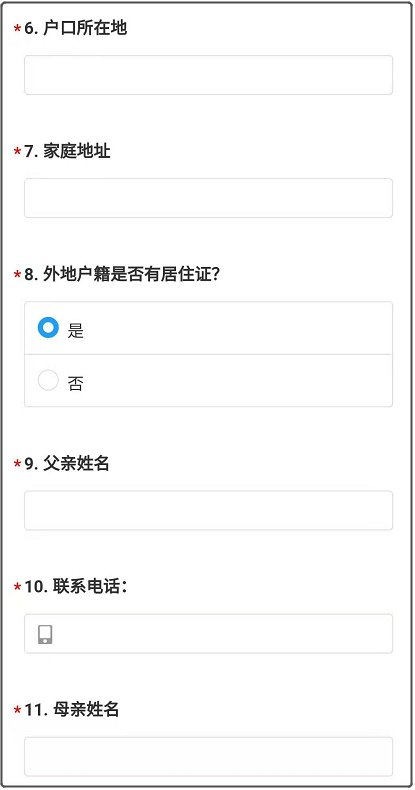Click the red asterisk beside 家庭地址
This screenshot has height=790, width=415.
pyautogui.click(x=17, y=151)
